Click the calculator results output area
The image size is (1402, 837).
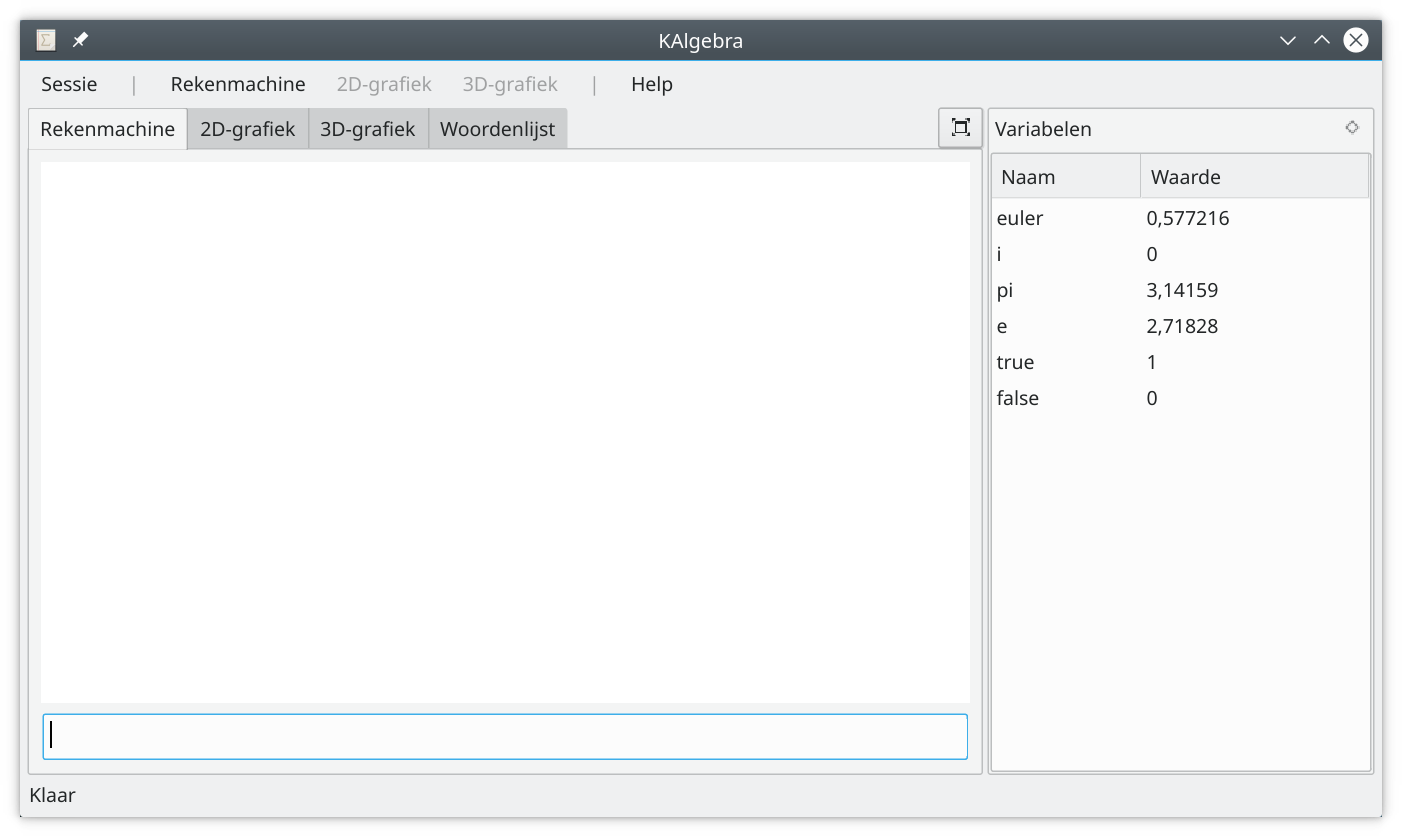click(505, 432)
